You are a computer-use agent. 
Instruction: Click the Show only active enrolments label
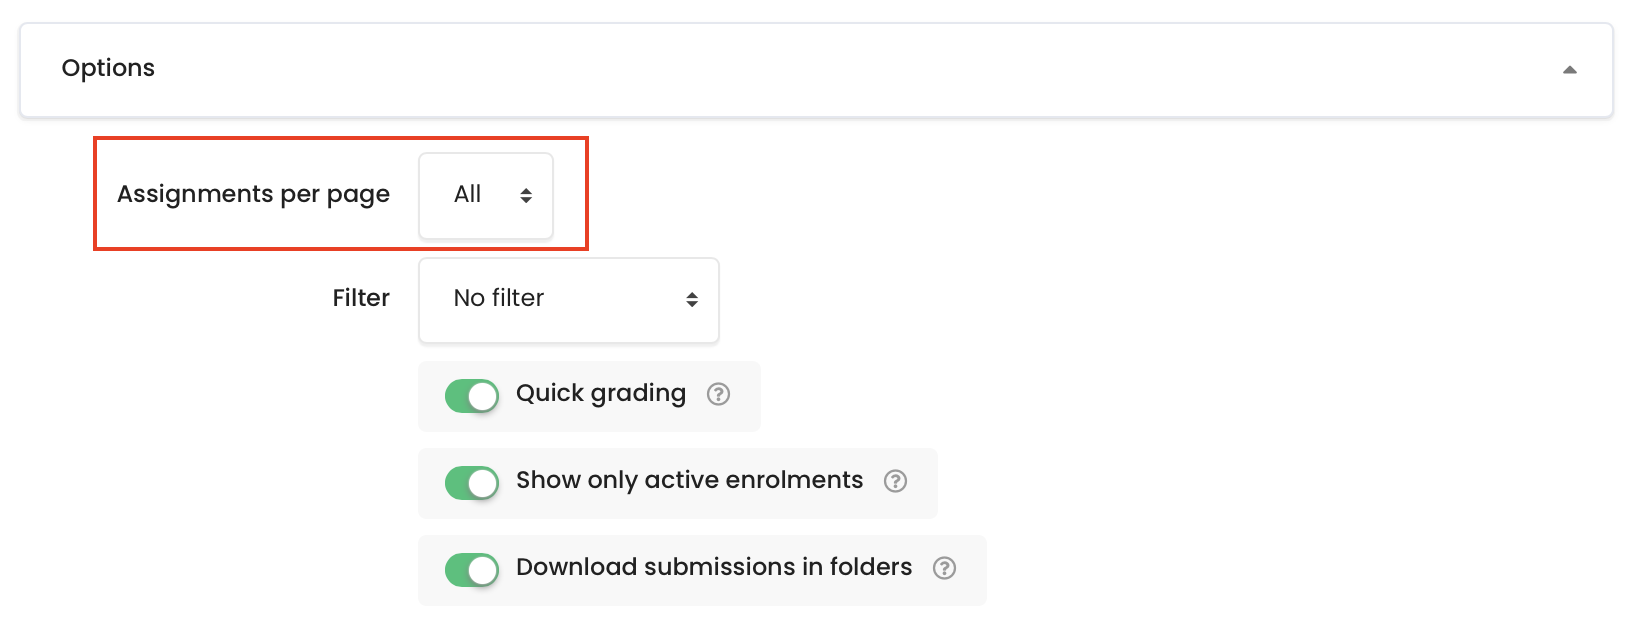[x=689, y=481]
